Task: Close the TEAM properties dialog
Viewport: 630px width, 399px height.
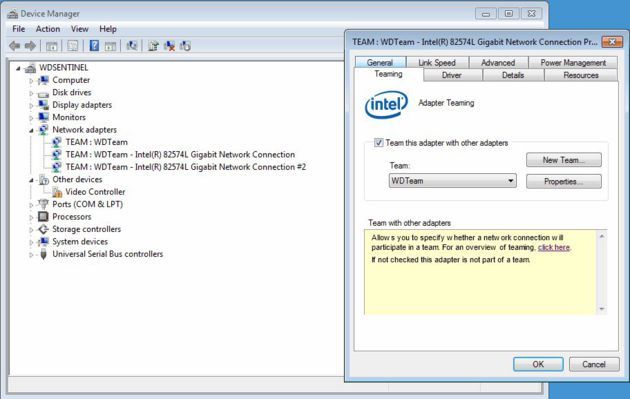Action: [x=612, y=42]
